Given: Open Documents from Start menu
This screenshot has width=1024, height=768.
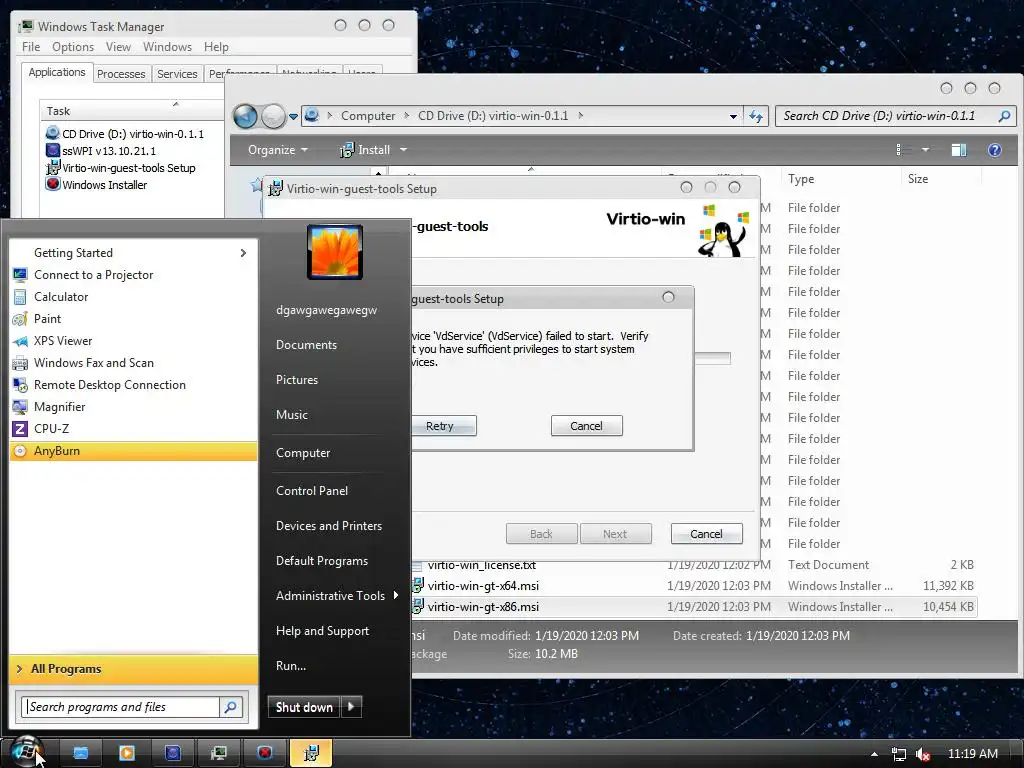Looking at the screenshot, I should pos(306,345).
